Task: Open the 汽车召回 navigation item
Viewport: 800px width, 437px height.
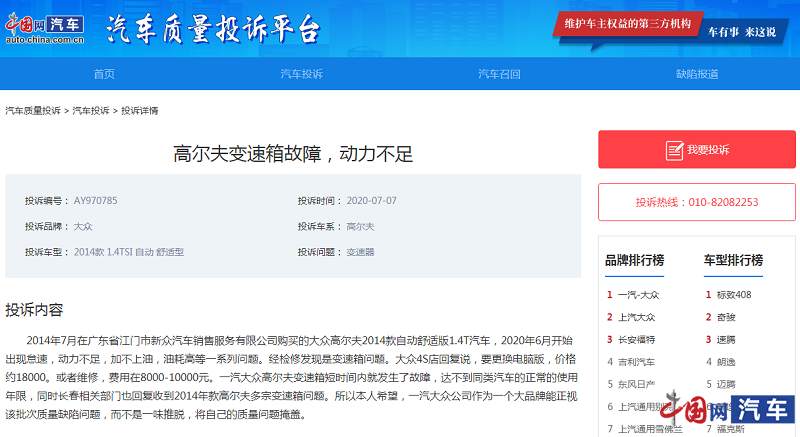Action: (x=499, y=74)
